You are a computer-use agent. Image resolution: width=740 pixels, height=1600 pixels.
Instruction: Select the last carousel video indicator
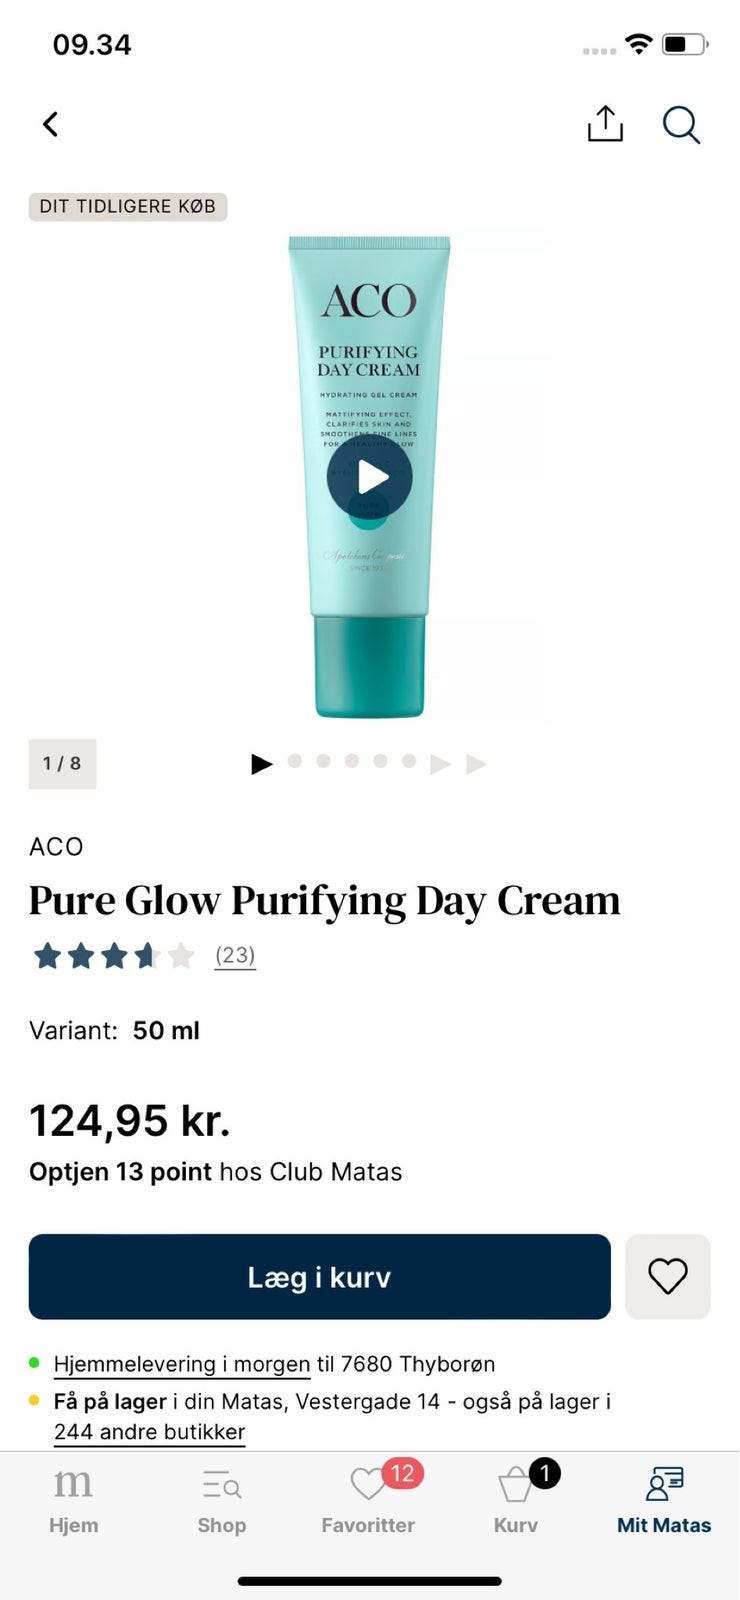pyautogui.click(x=476, y=764)
